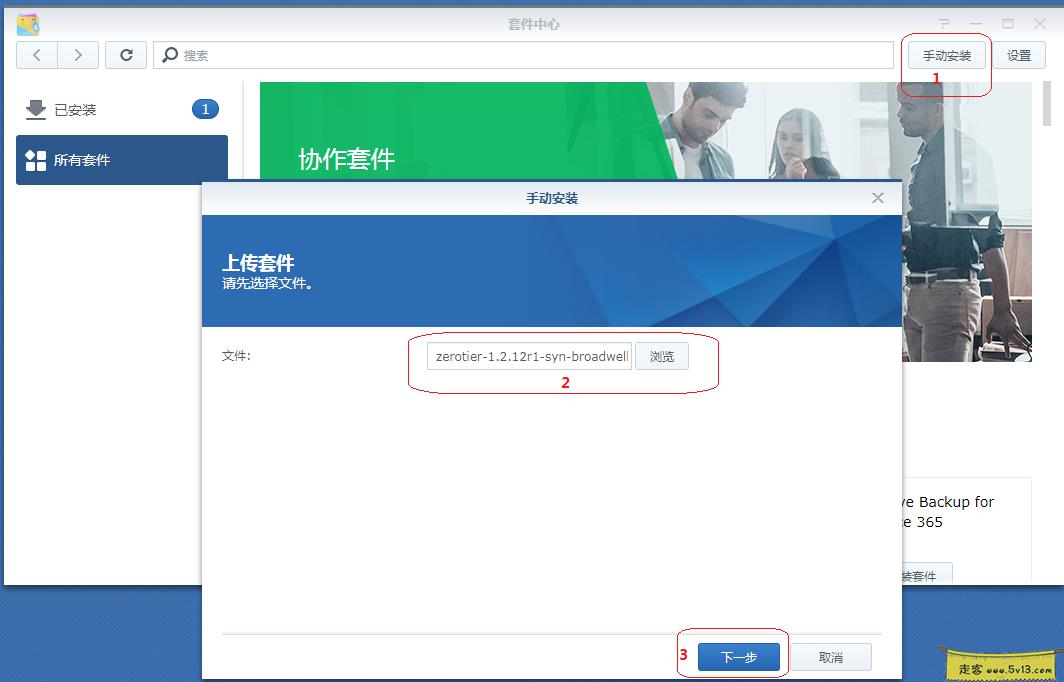The image size is (1064, 682).
Task: Click the installed count badge showing 1
Action: [205, 108]
